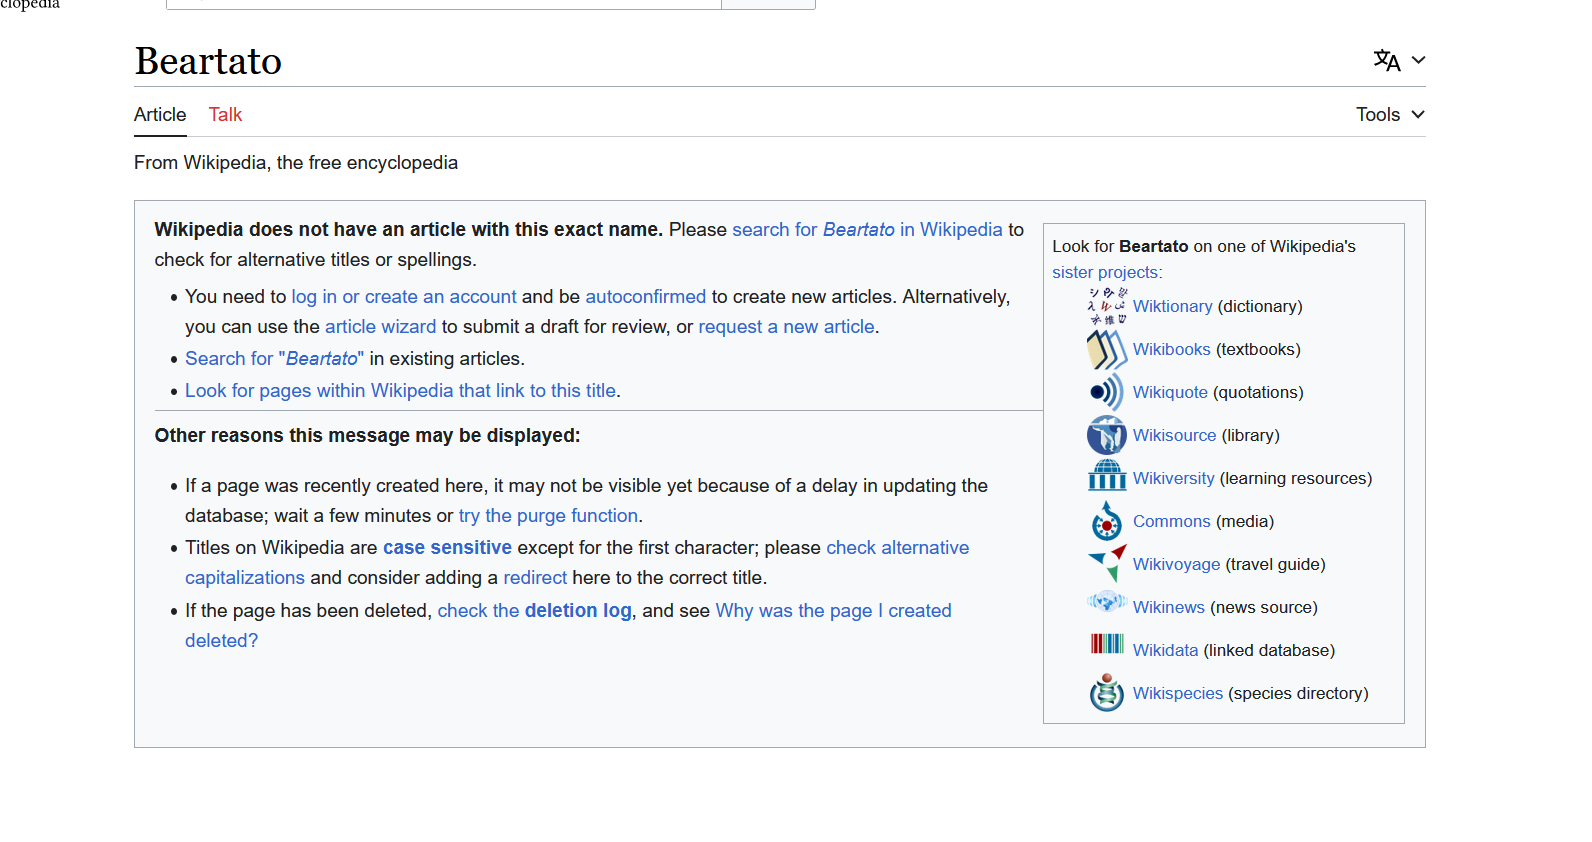Click 'request a new article' link
This screenshot has width=1592, height=842.
[x=786, y=326]
